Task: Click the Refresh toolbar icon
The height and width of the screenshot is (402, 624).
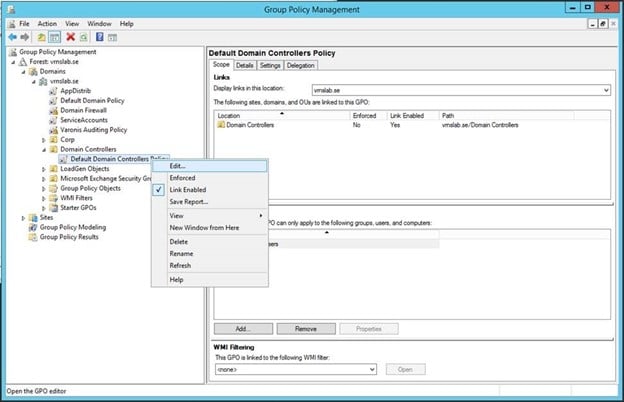Action: point(84,36)
